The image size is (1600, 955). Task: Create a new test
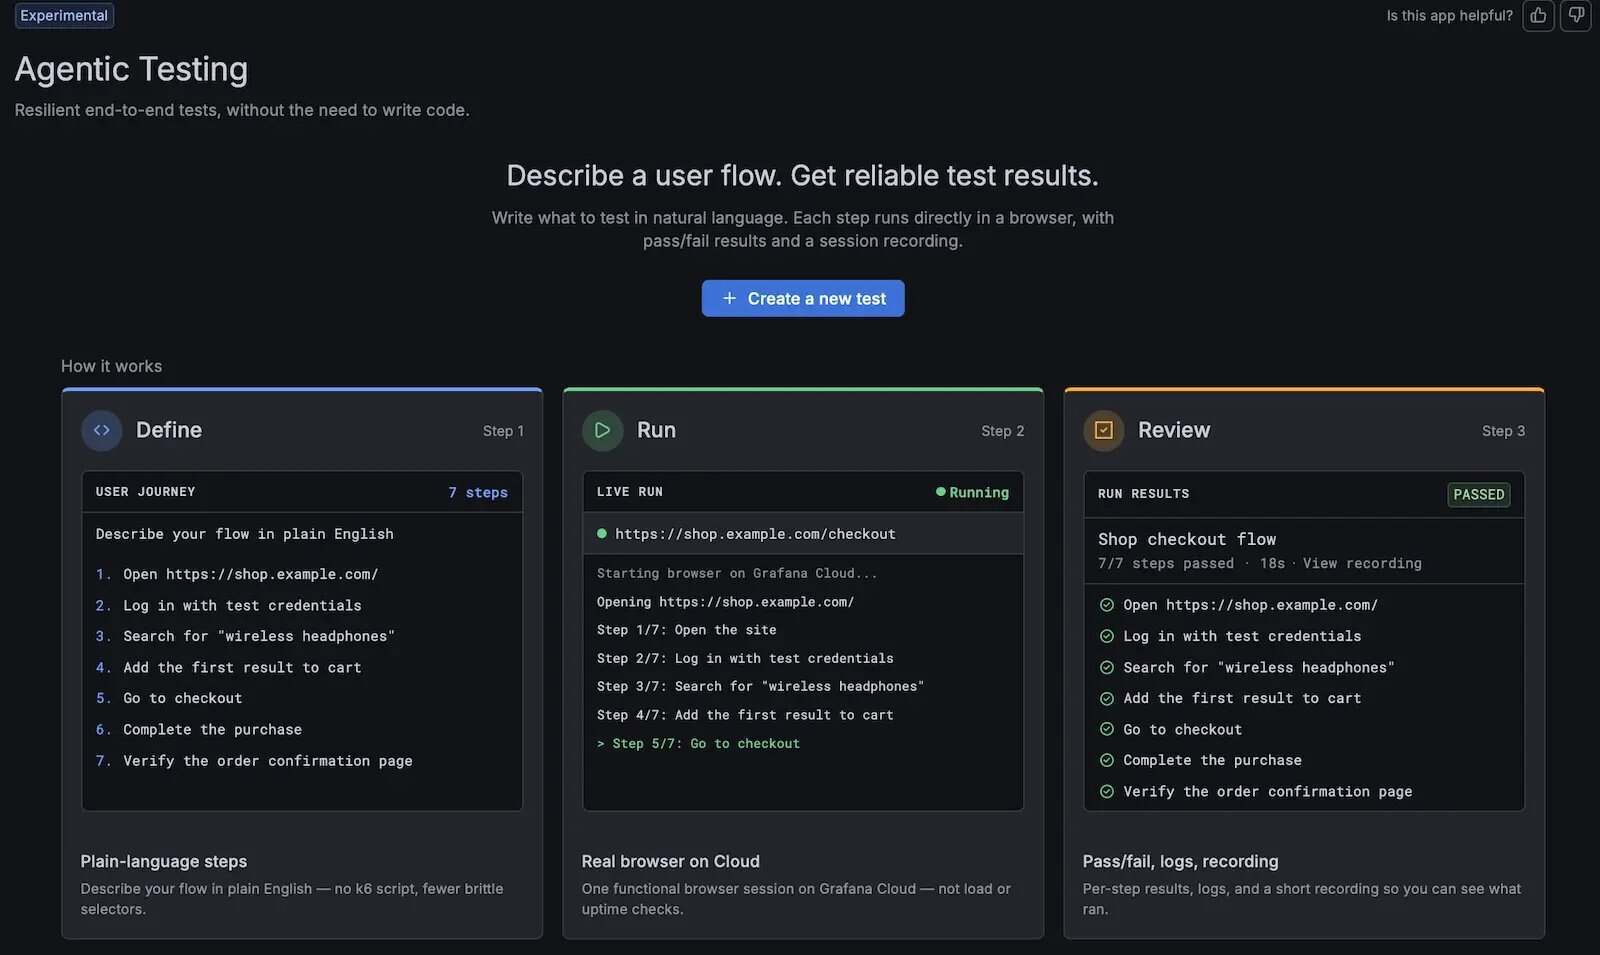click(803, 298)
